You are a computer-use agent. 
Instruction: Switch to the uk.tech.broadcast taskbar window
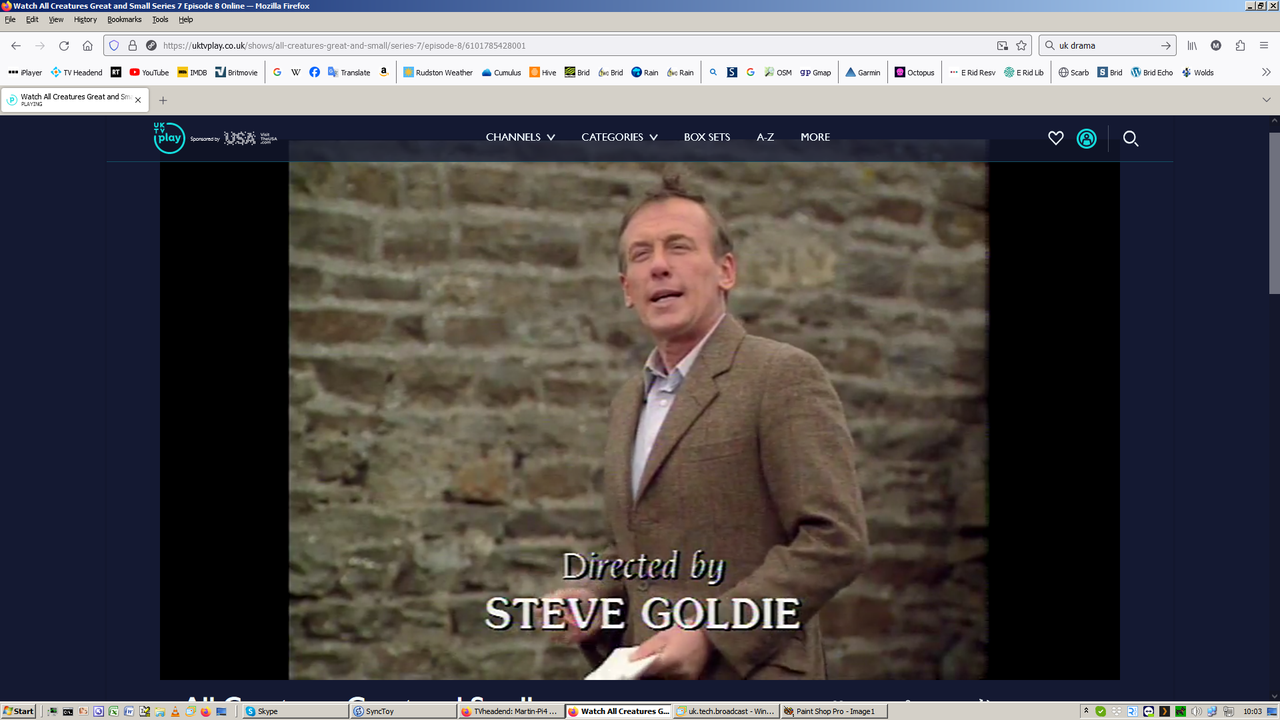pos(726,711)
